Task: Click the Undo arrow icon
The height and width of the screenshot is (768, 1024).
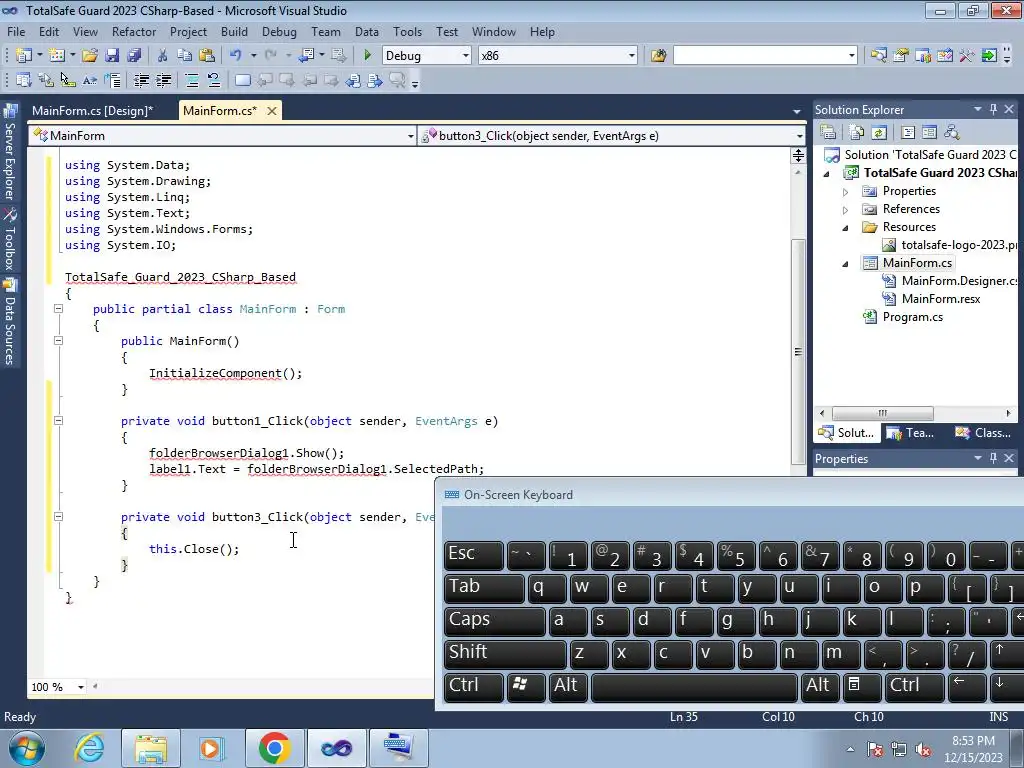Action: point(236,56)
